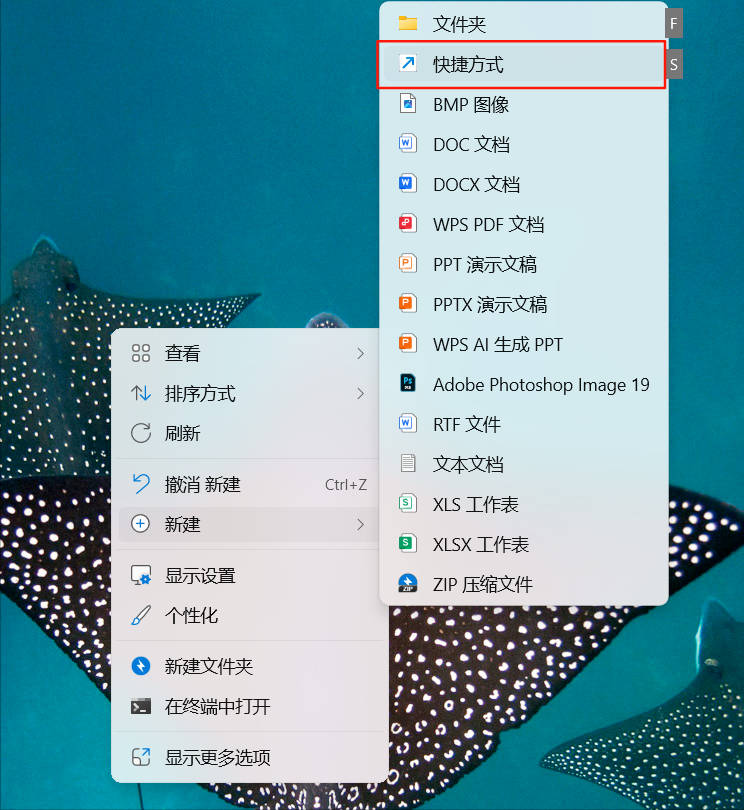Click the green XLSX 工作表 icon
This screenshot has height=810, width=744.
(x=407, y=543)
